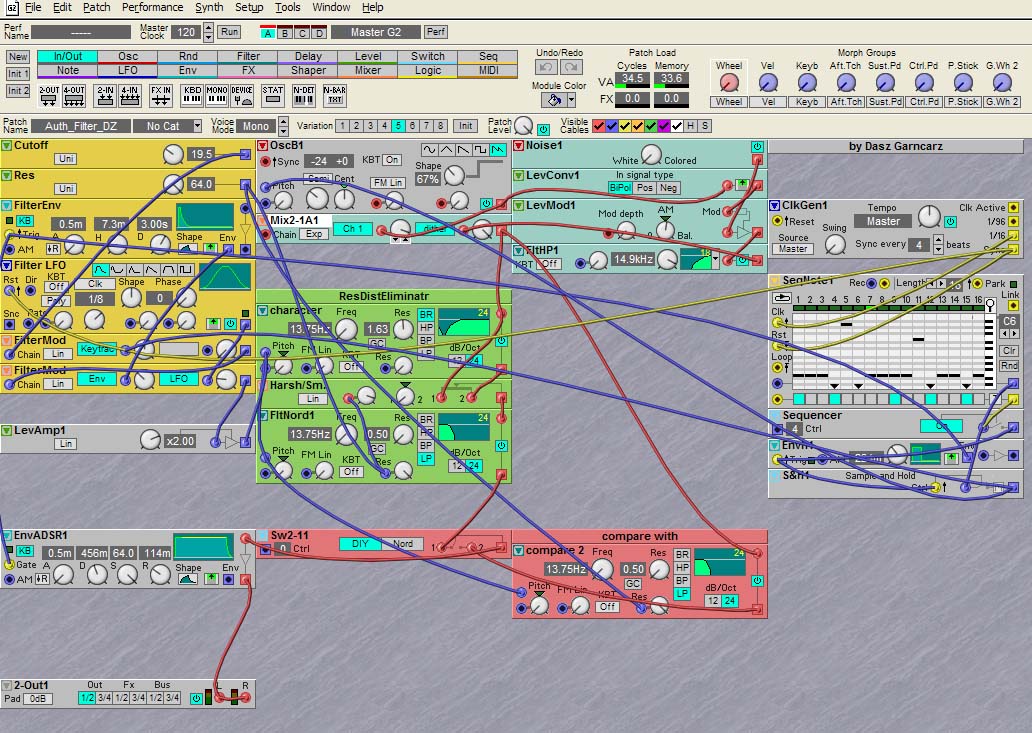
Task: Toggle yellow cable visibility checkbox
Action: (x=625, y=126)
